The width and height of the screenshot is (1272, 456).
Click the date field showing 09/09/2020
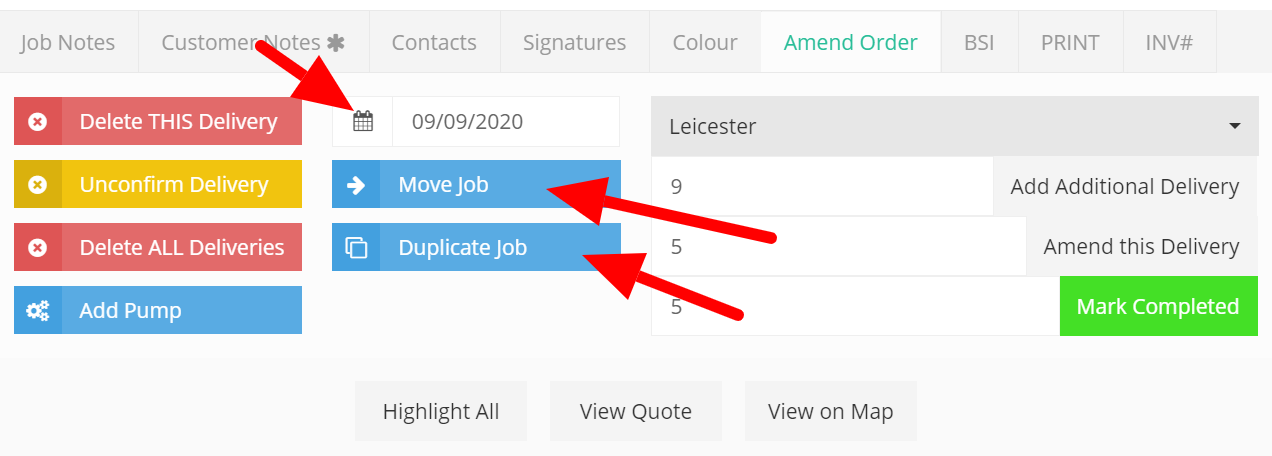point(506,122)
